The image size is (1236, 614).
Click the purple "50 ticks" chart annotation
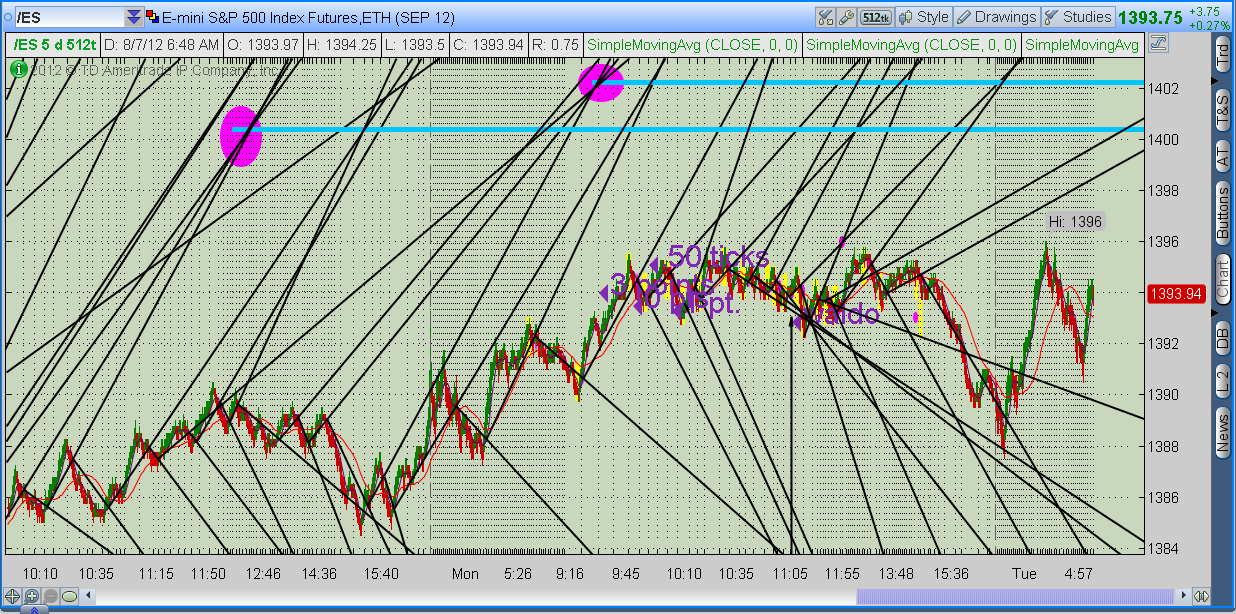(x=718, y=257)
